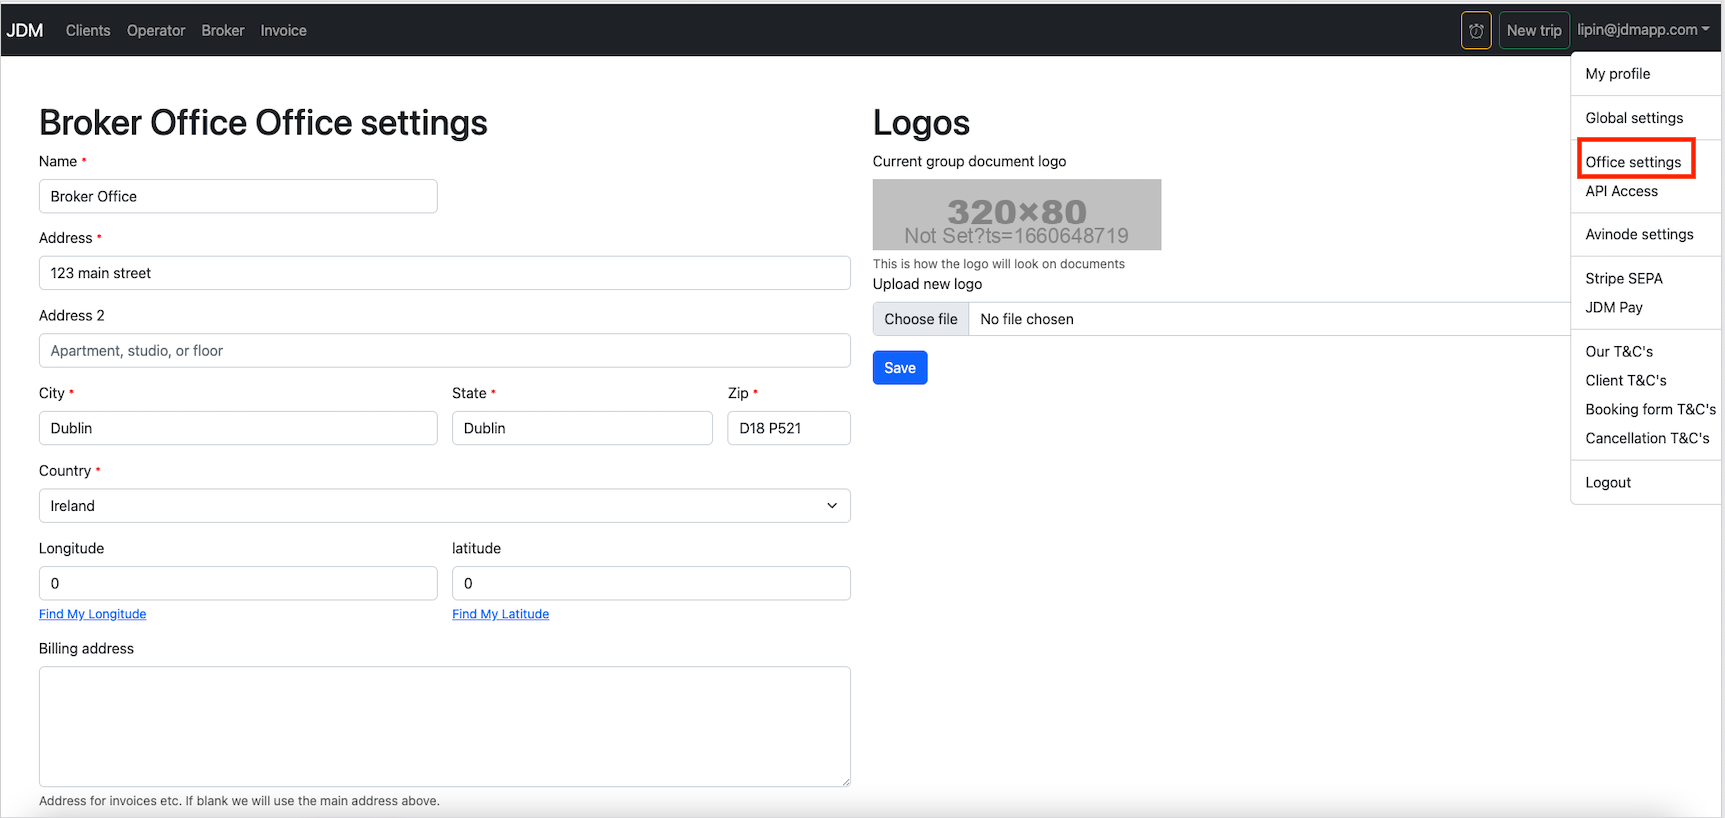This screenshot has width=1725, height=818.
Task: Select Office settings from user menu
Action: 1633,162
